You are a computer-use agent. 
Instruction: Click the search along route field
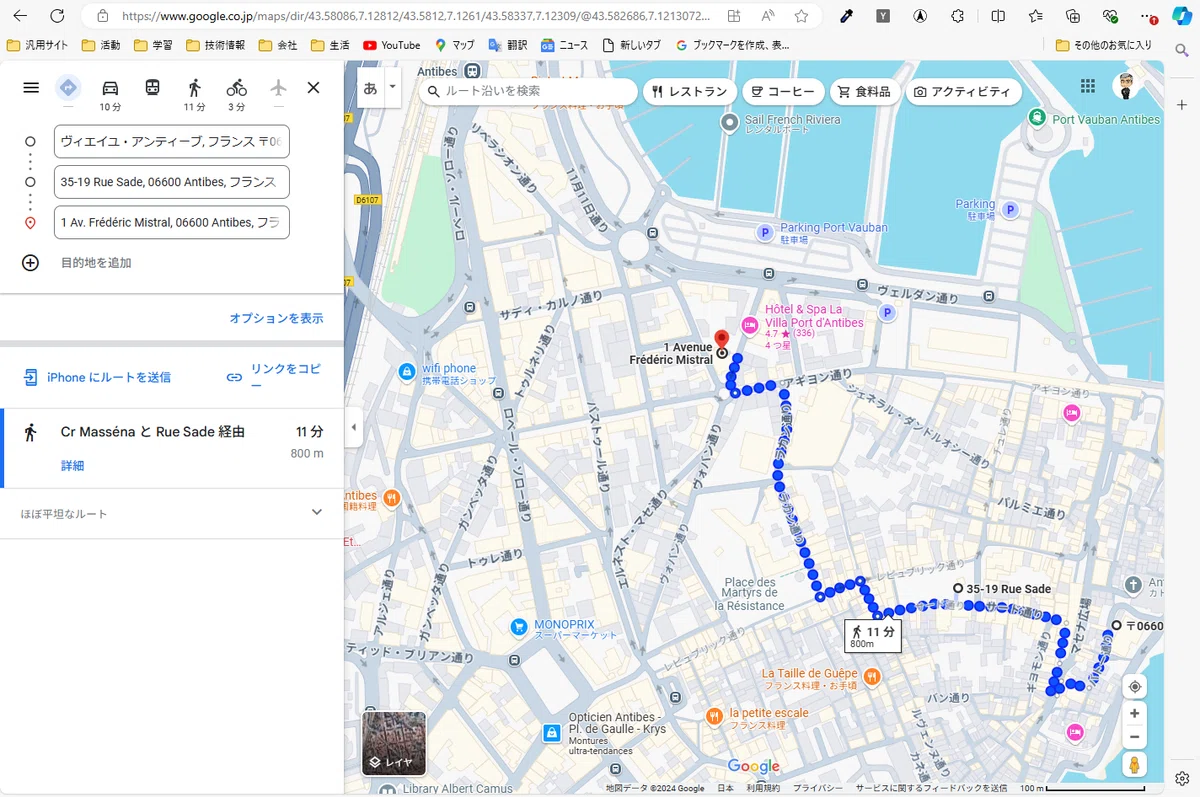528,91
